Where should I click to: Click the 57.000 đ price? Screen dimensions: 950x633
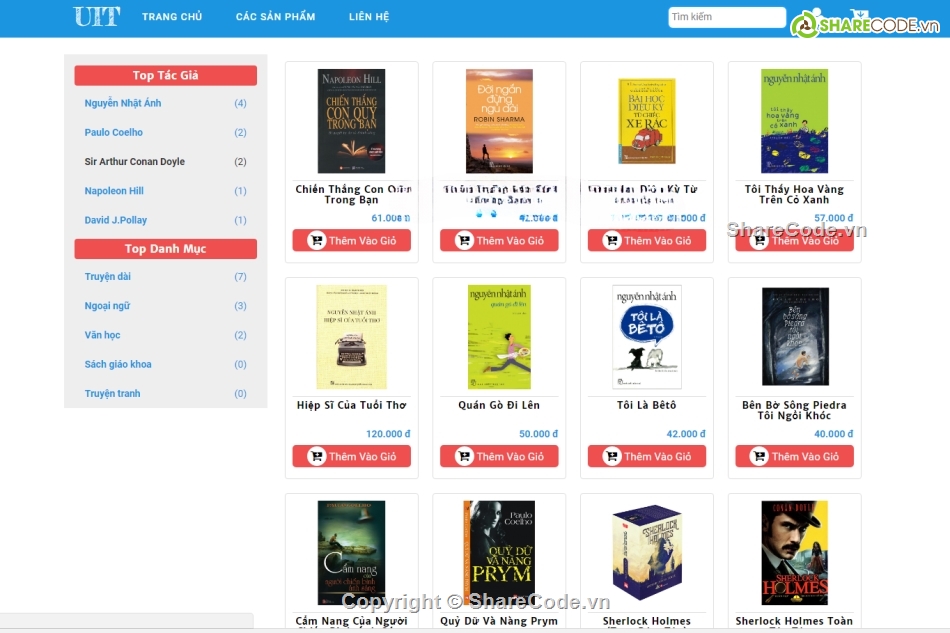(834, 218)
